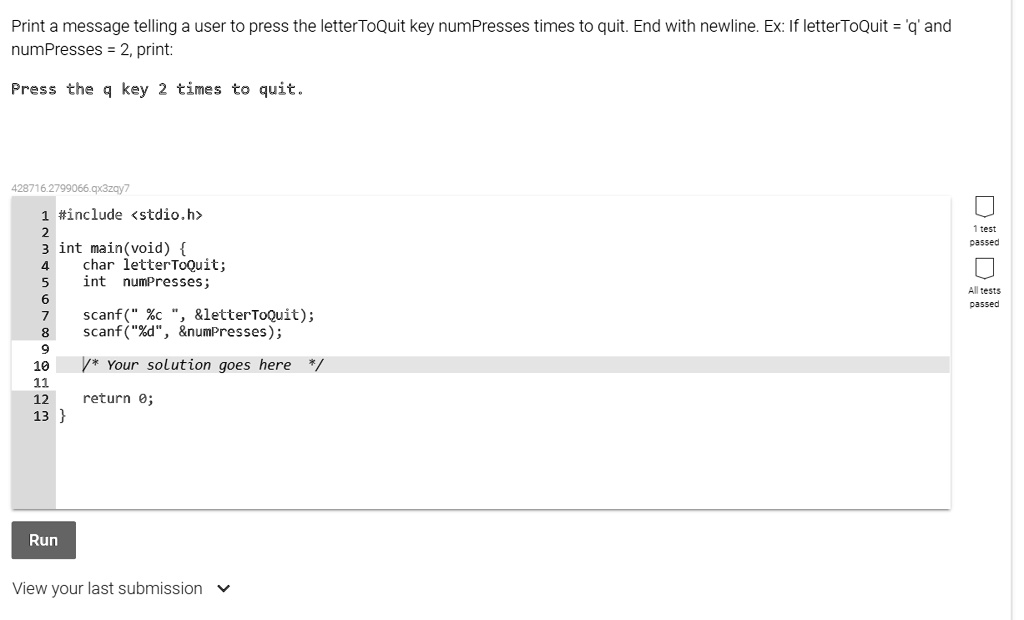The image size is (1024, 620).
Task: Click the closing brace on line 13
Action: (x=62, y=416)
